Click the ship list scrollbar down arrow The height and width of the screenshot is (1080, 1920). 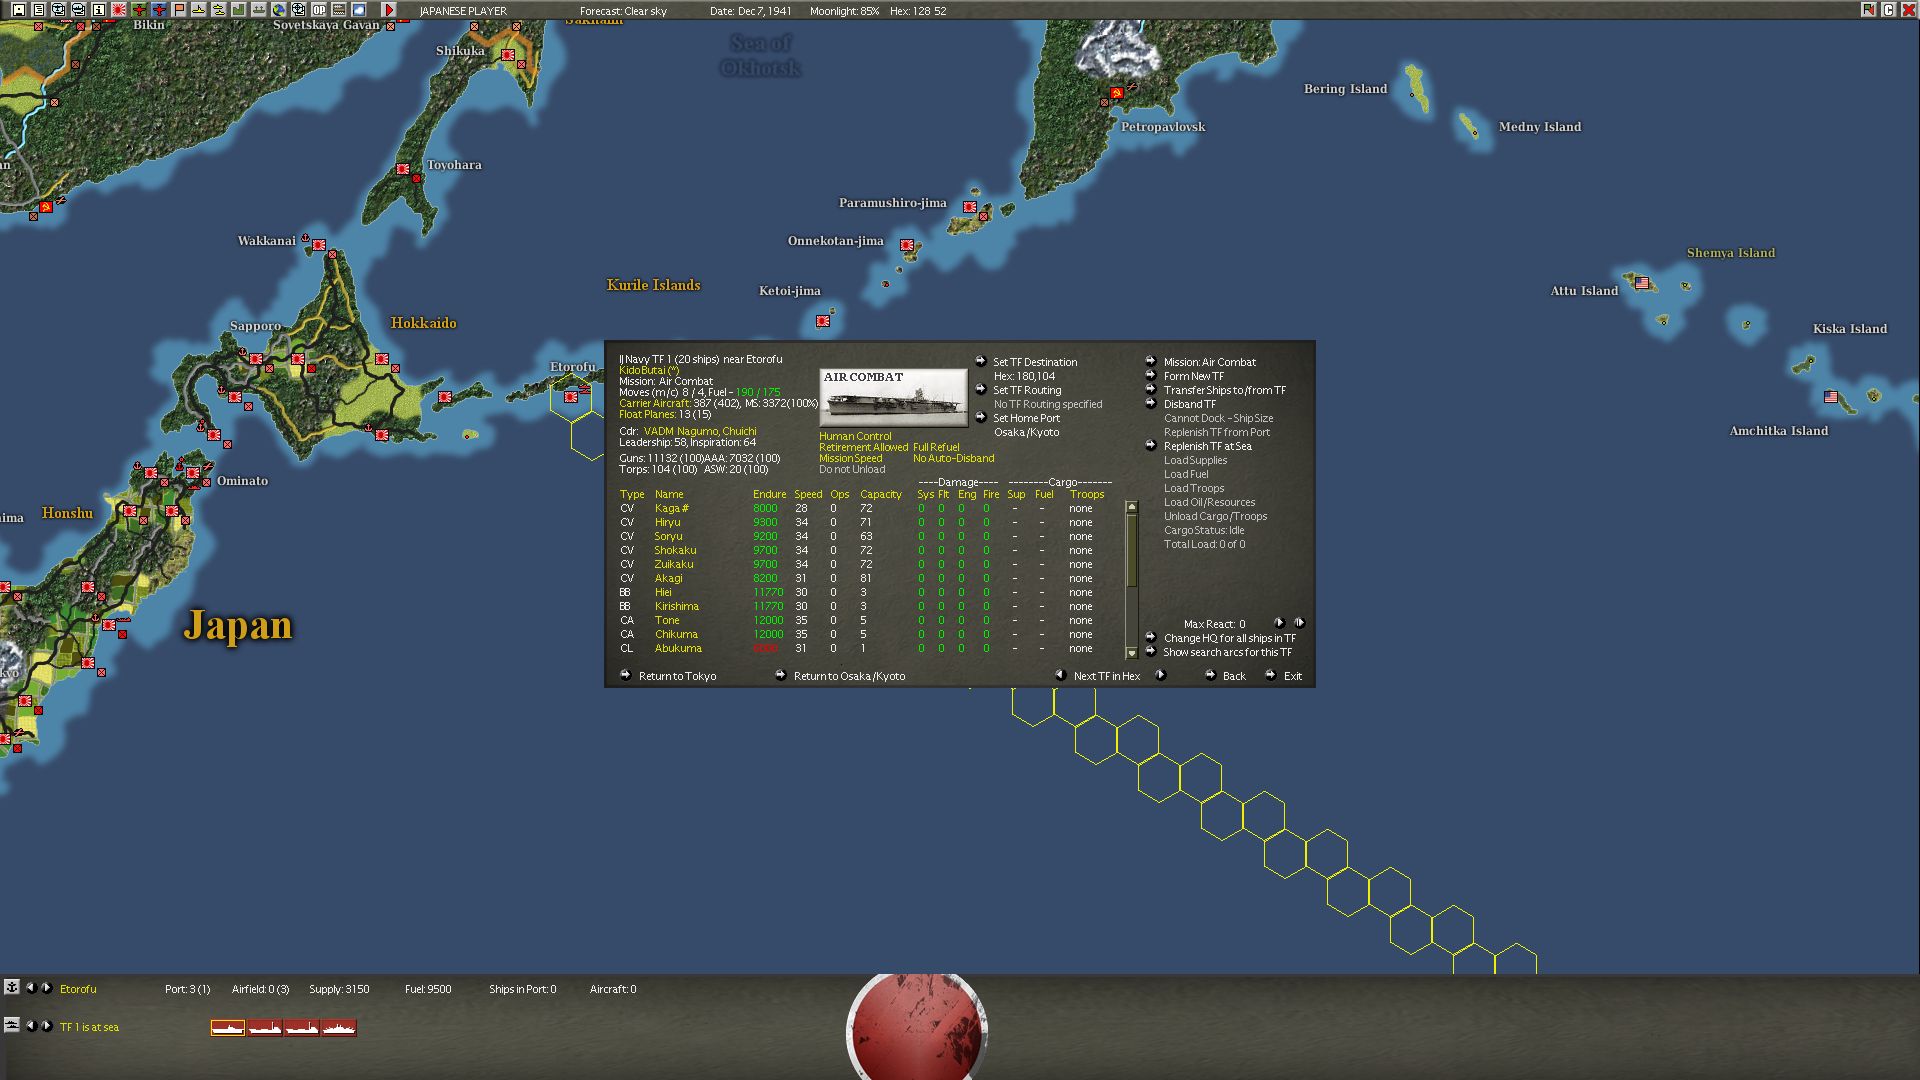click(1132, 652)
